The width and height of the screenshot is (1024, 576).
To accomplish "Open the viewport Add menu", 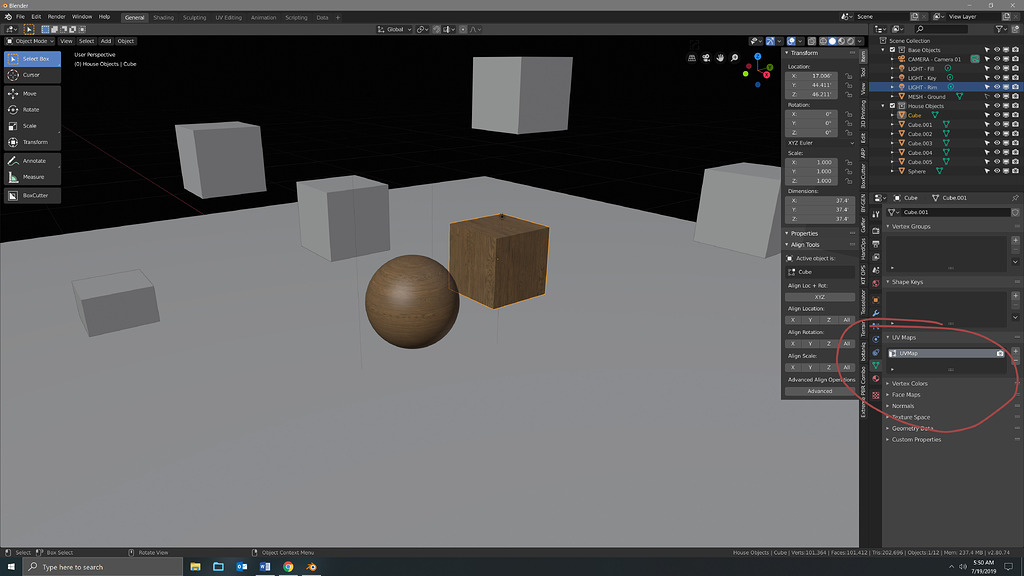I will [x=106, y=41].
